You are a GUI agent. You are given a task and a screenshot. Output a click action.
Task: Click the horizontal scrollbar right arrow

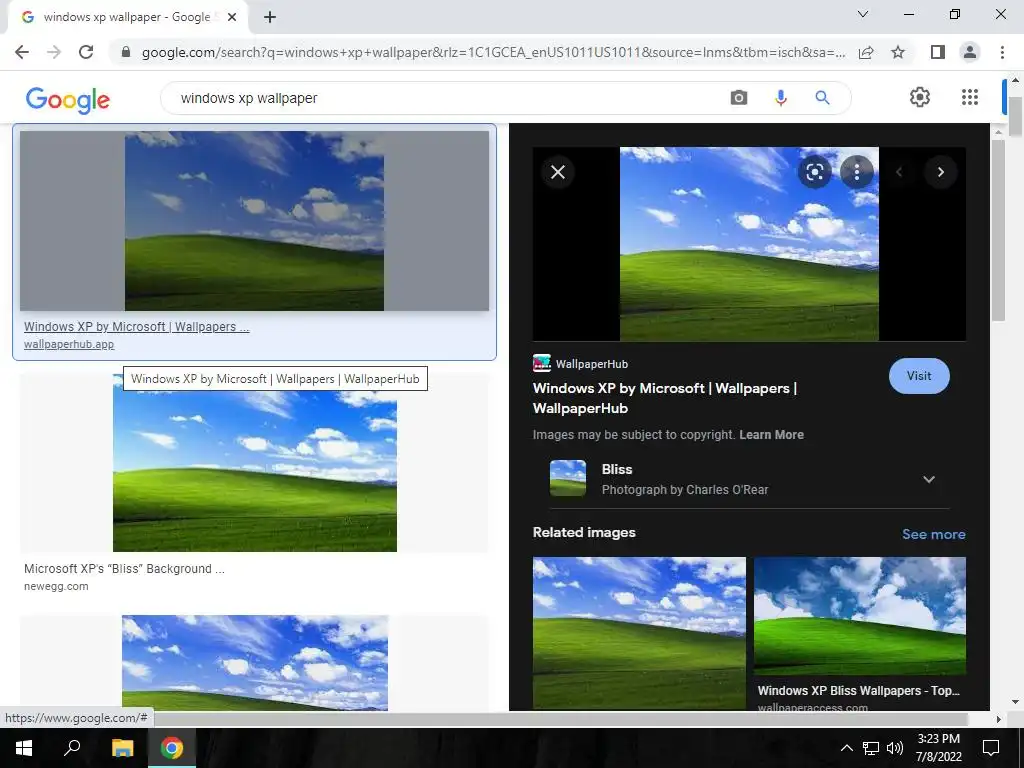997,719
